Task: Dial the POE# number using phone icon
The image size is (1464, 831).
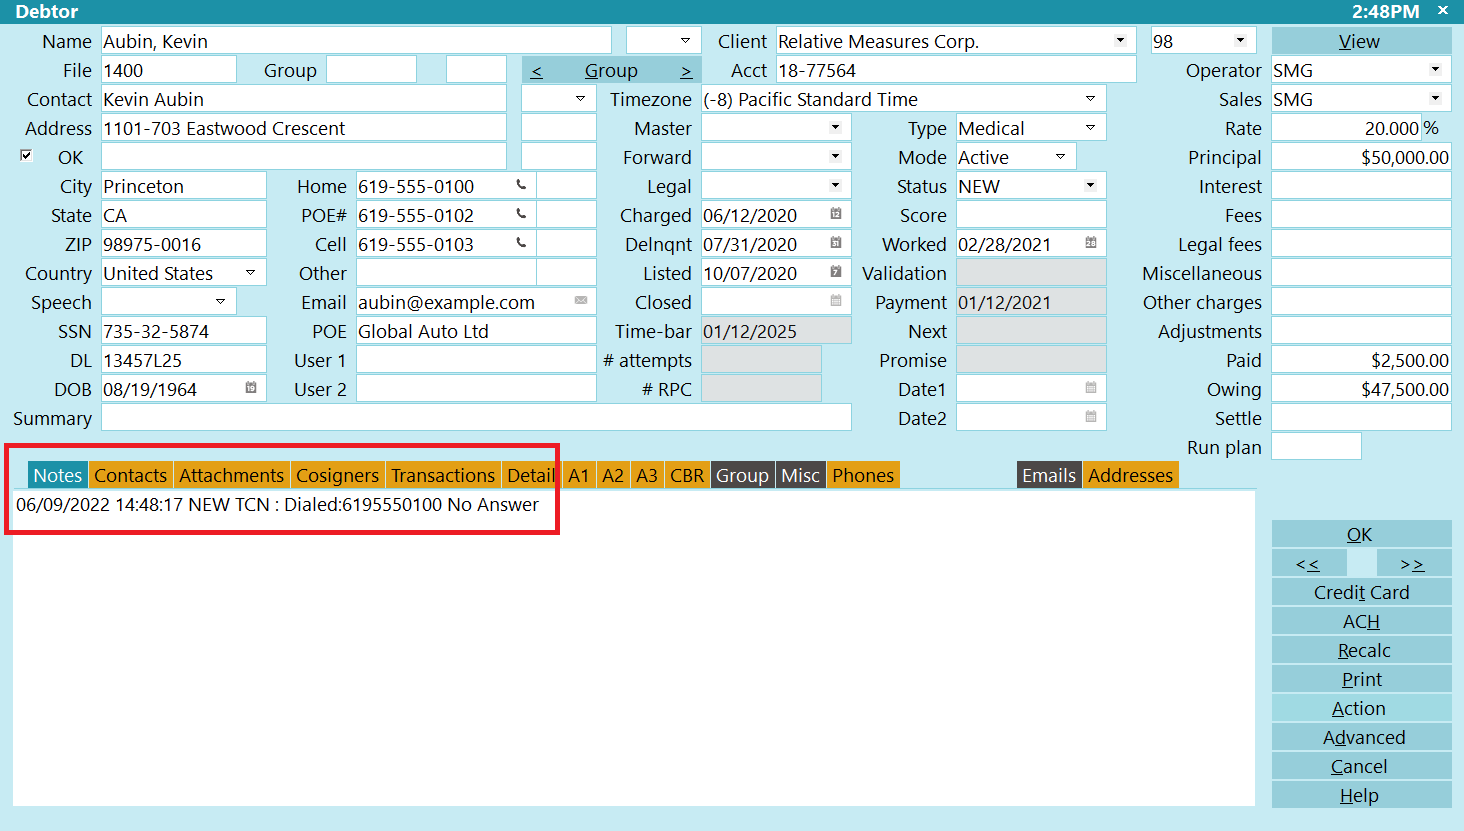Action: [521, 215]
